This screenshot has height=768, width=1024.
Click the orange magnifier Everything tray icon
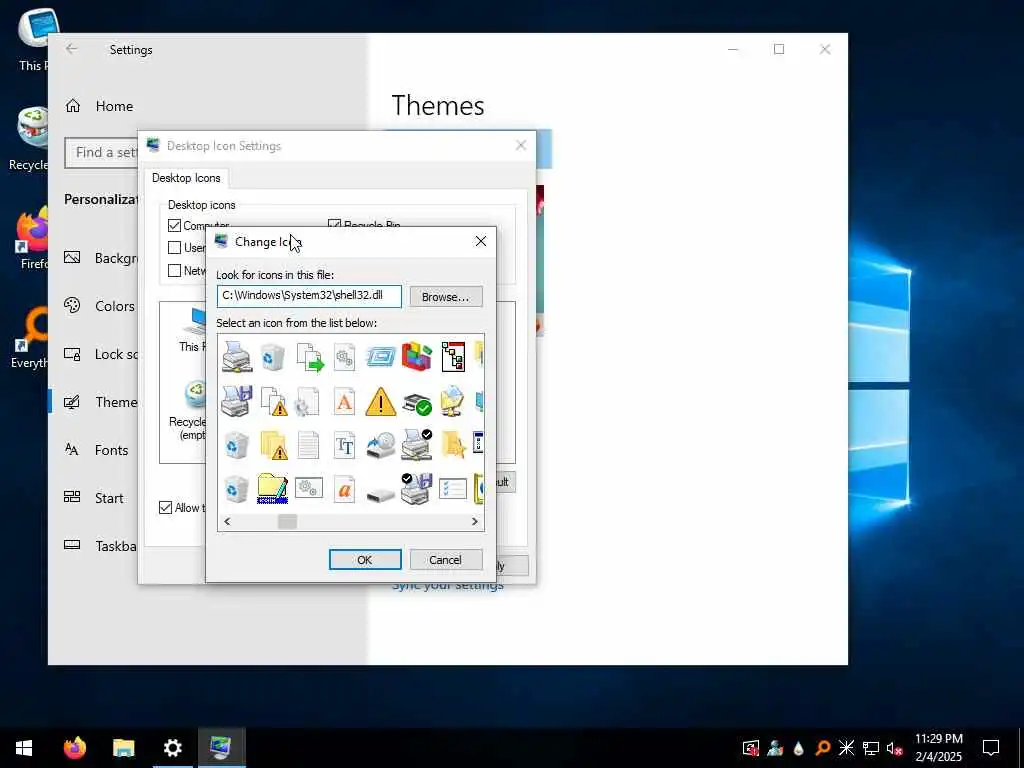pyautogui.click(x=822, y=748)
